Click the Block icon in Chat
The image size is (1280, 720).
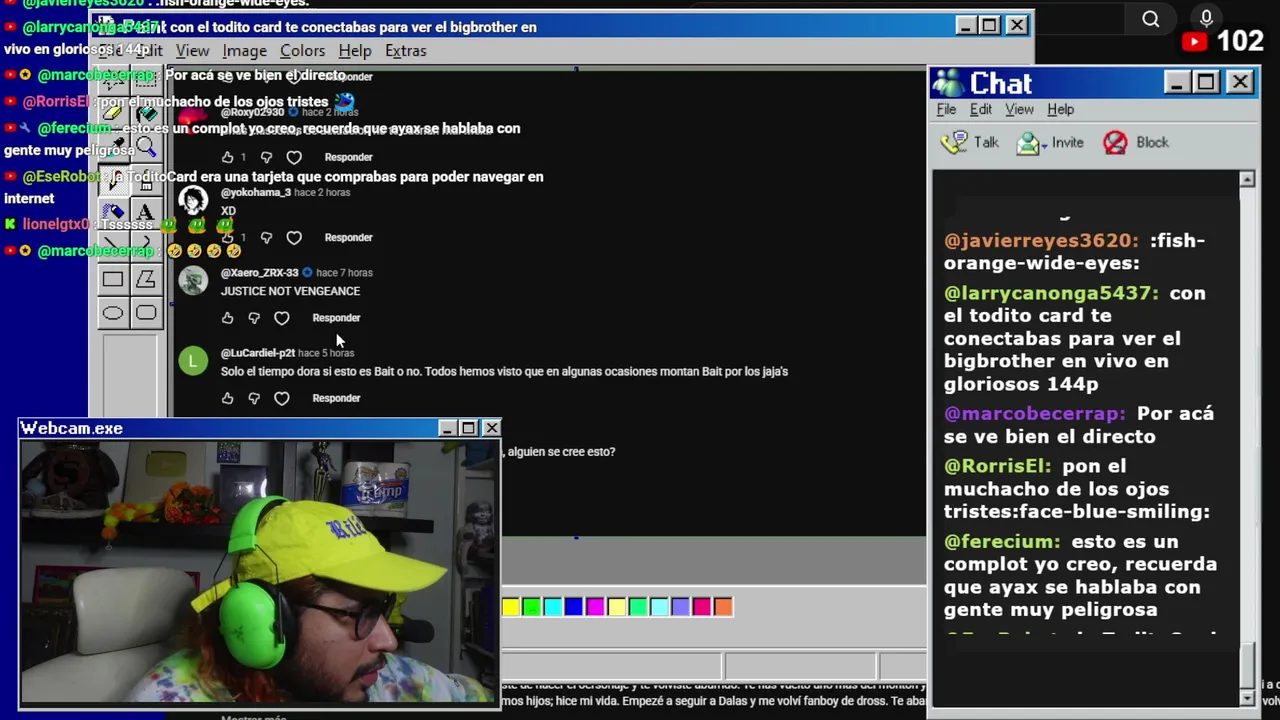click(1115, 143)
